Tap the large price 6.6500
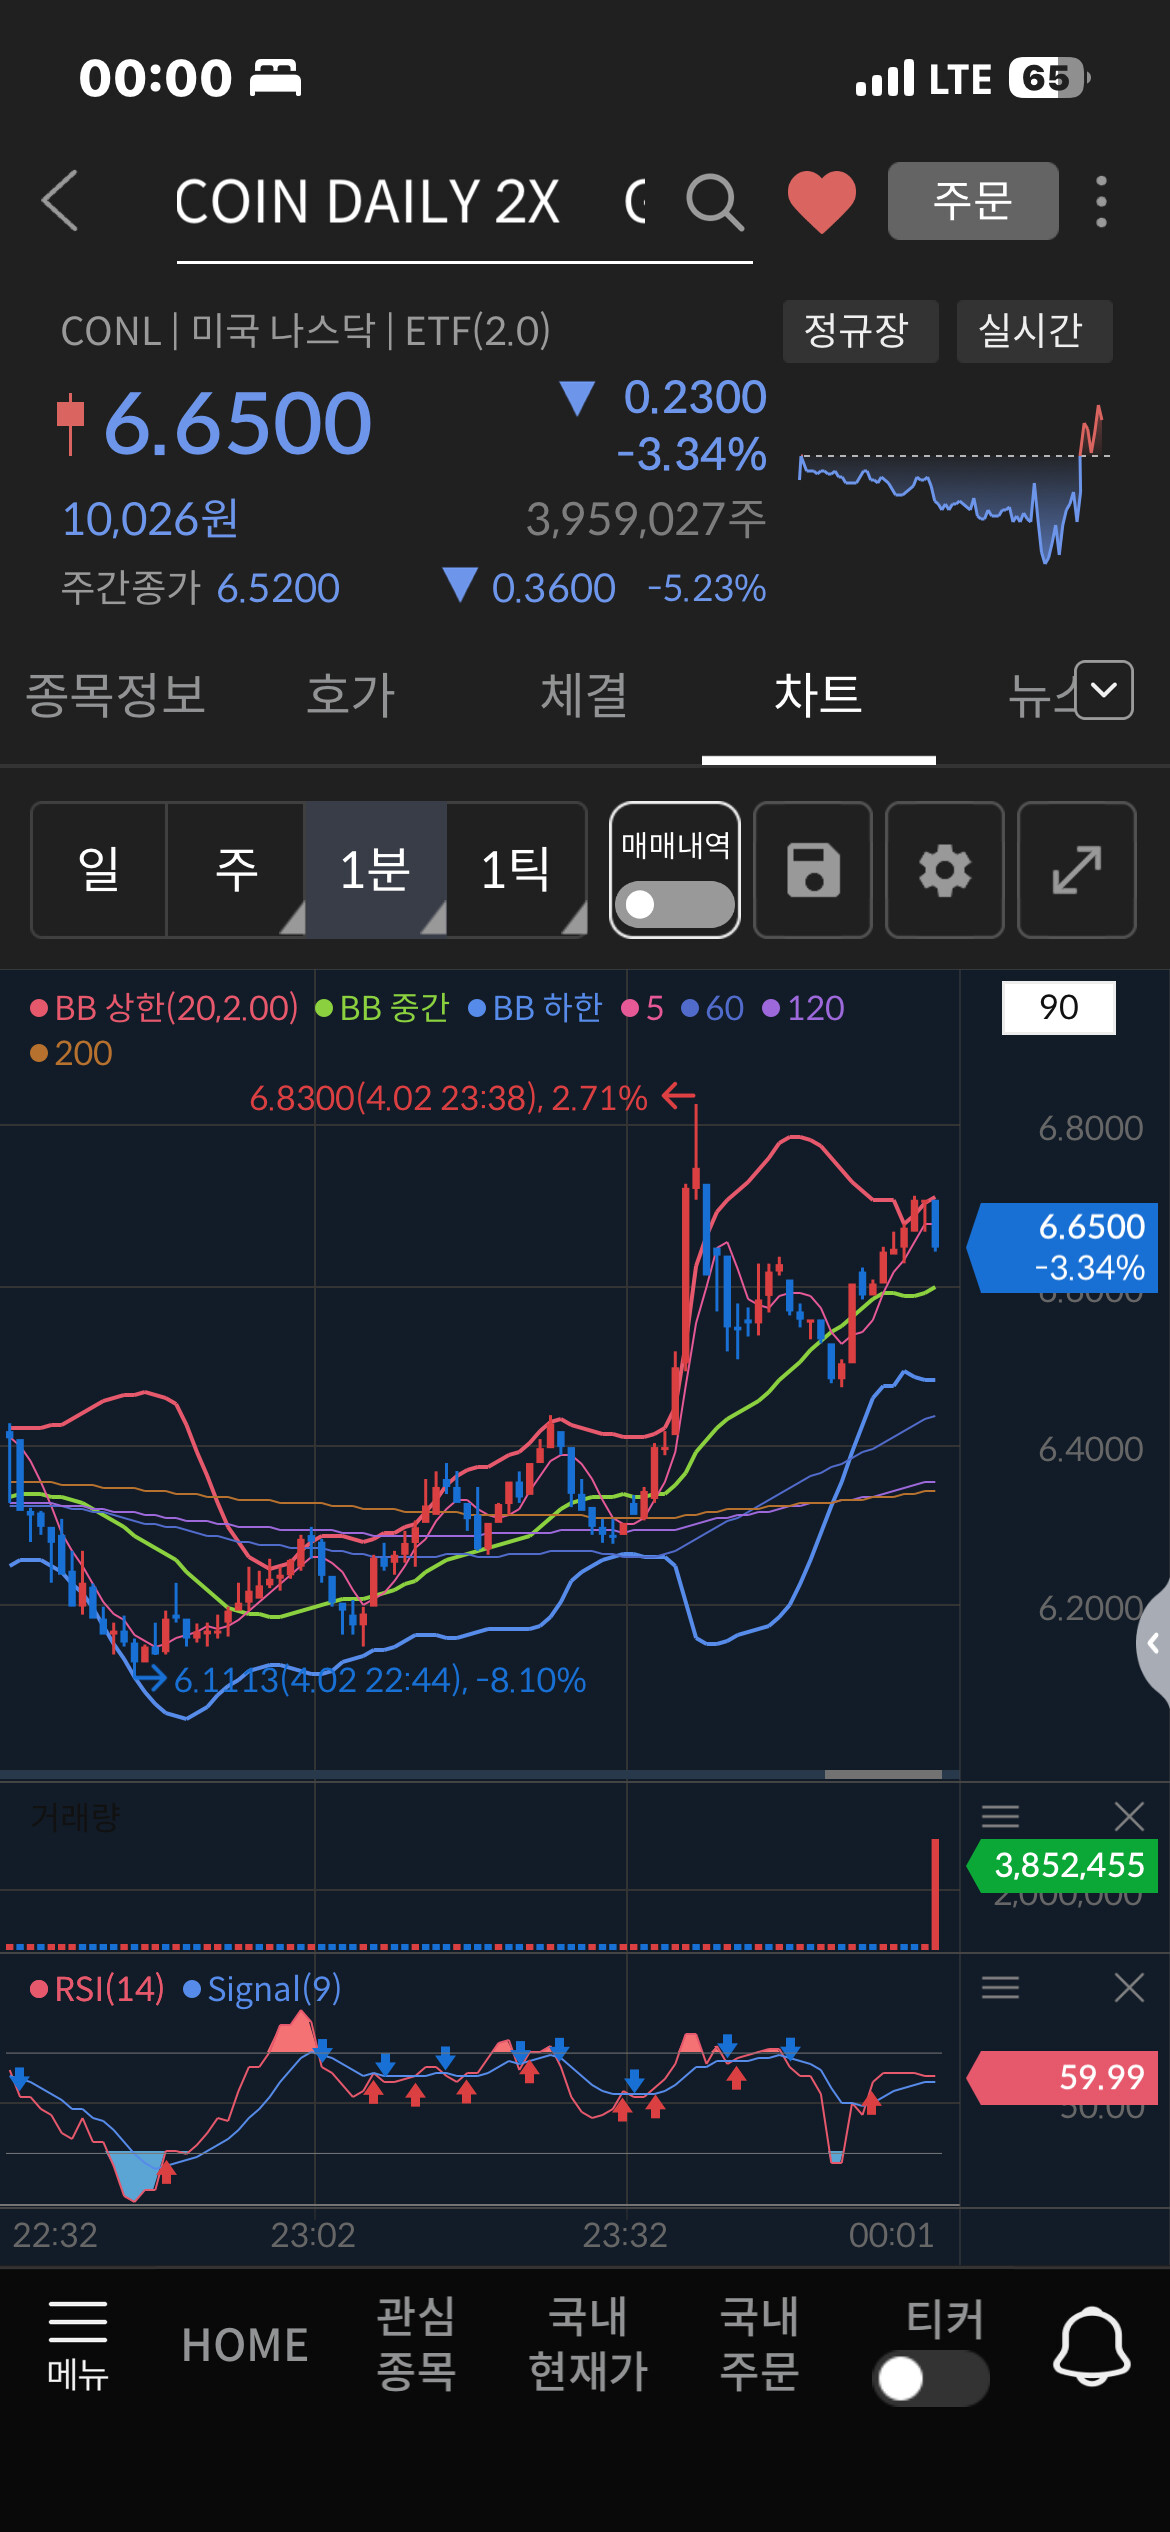Image resolution: width=1170 pixels, height=2532 pixels. pyautogui.click(x=238, y=424)
